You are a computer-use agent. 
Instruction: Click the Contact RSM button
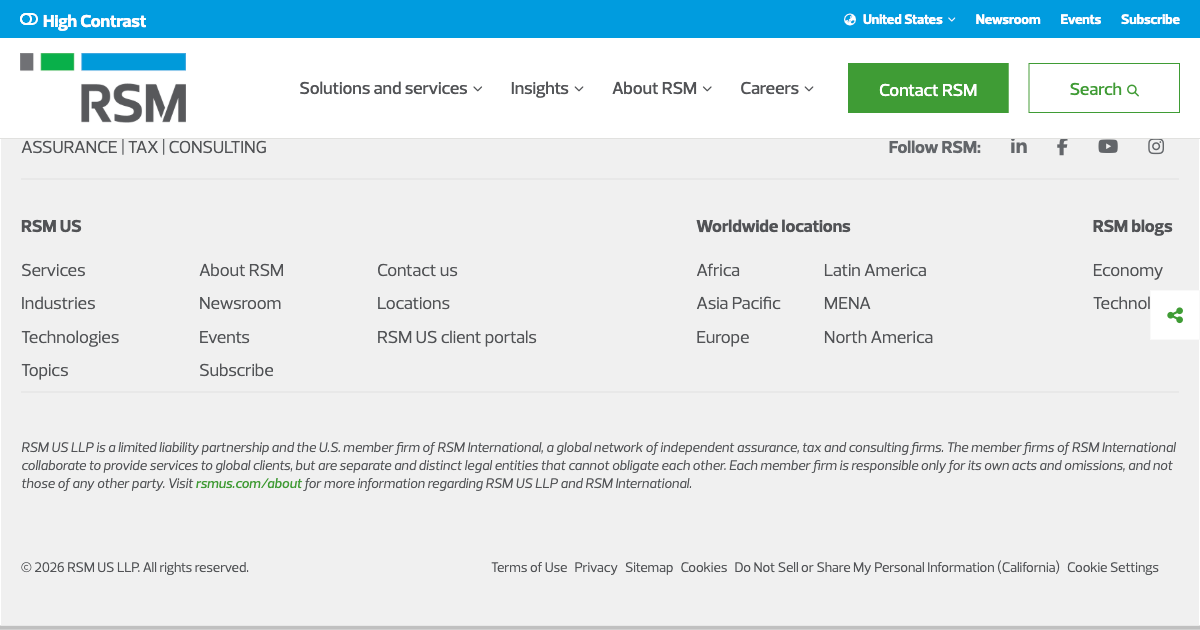tap(928, 89)
